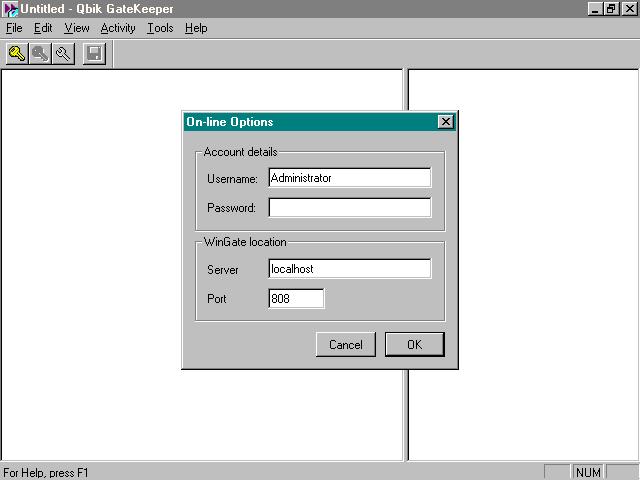Dismiss the dialog with Cancel
Screen dimensions: 640x480
[x=346, y=344]
